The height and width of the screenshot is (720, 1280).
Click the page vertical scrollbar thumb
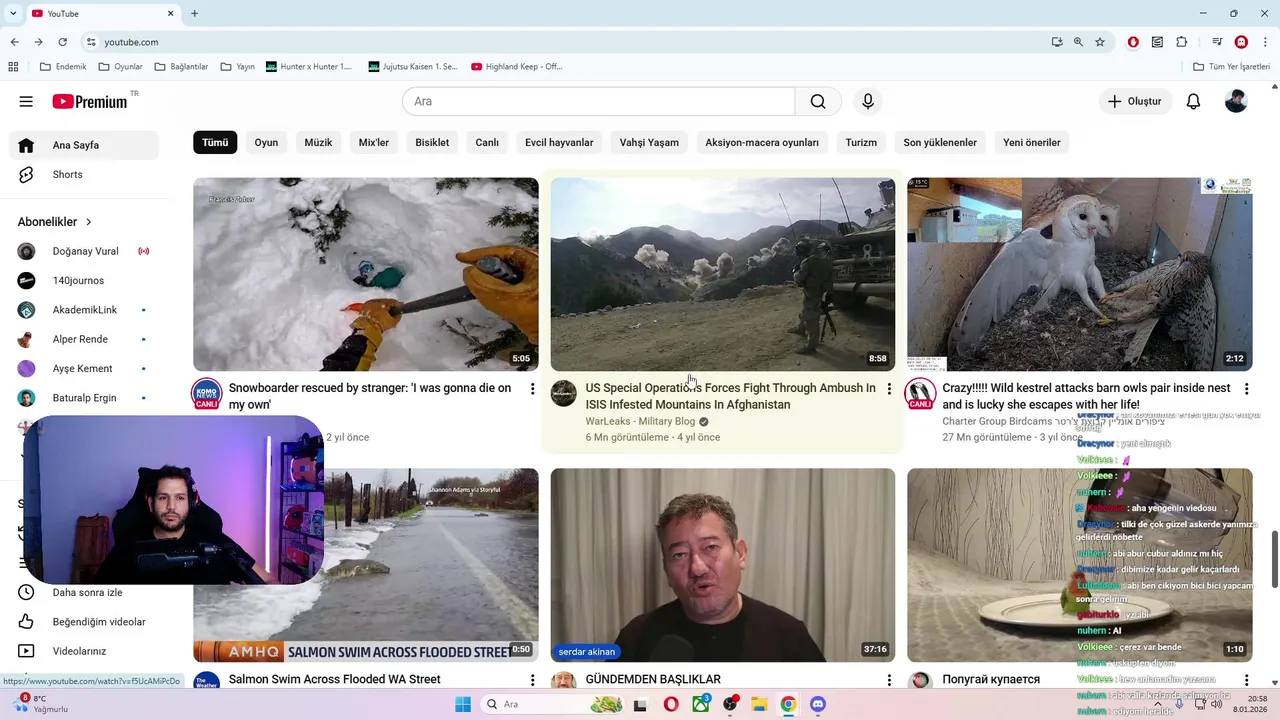1274,560
